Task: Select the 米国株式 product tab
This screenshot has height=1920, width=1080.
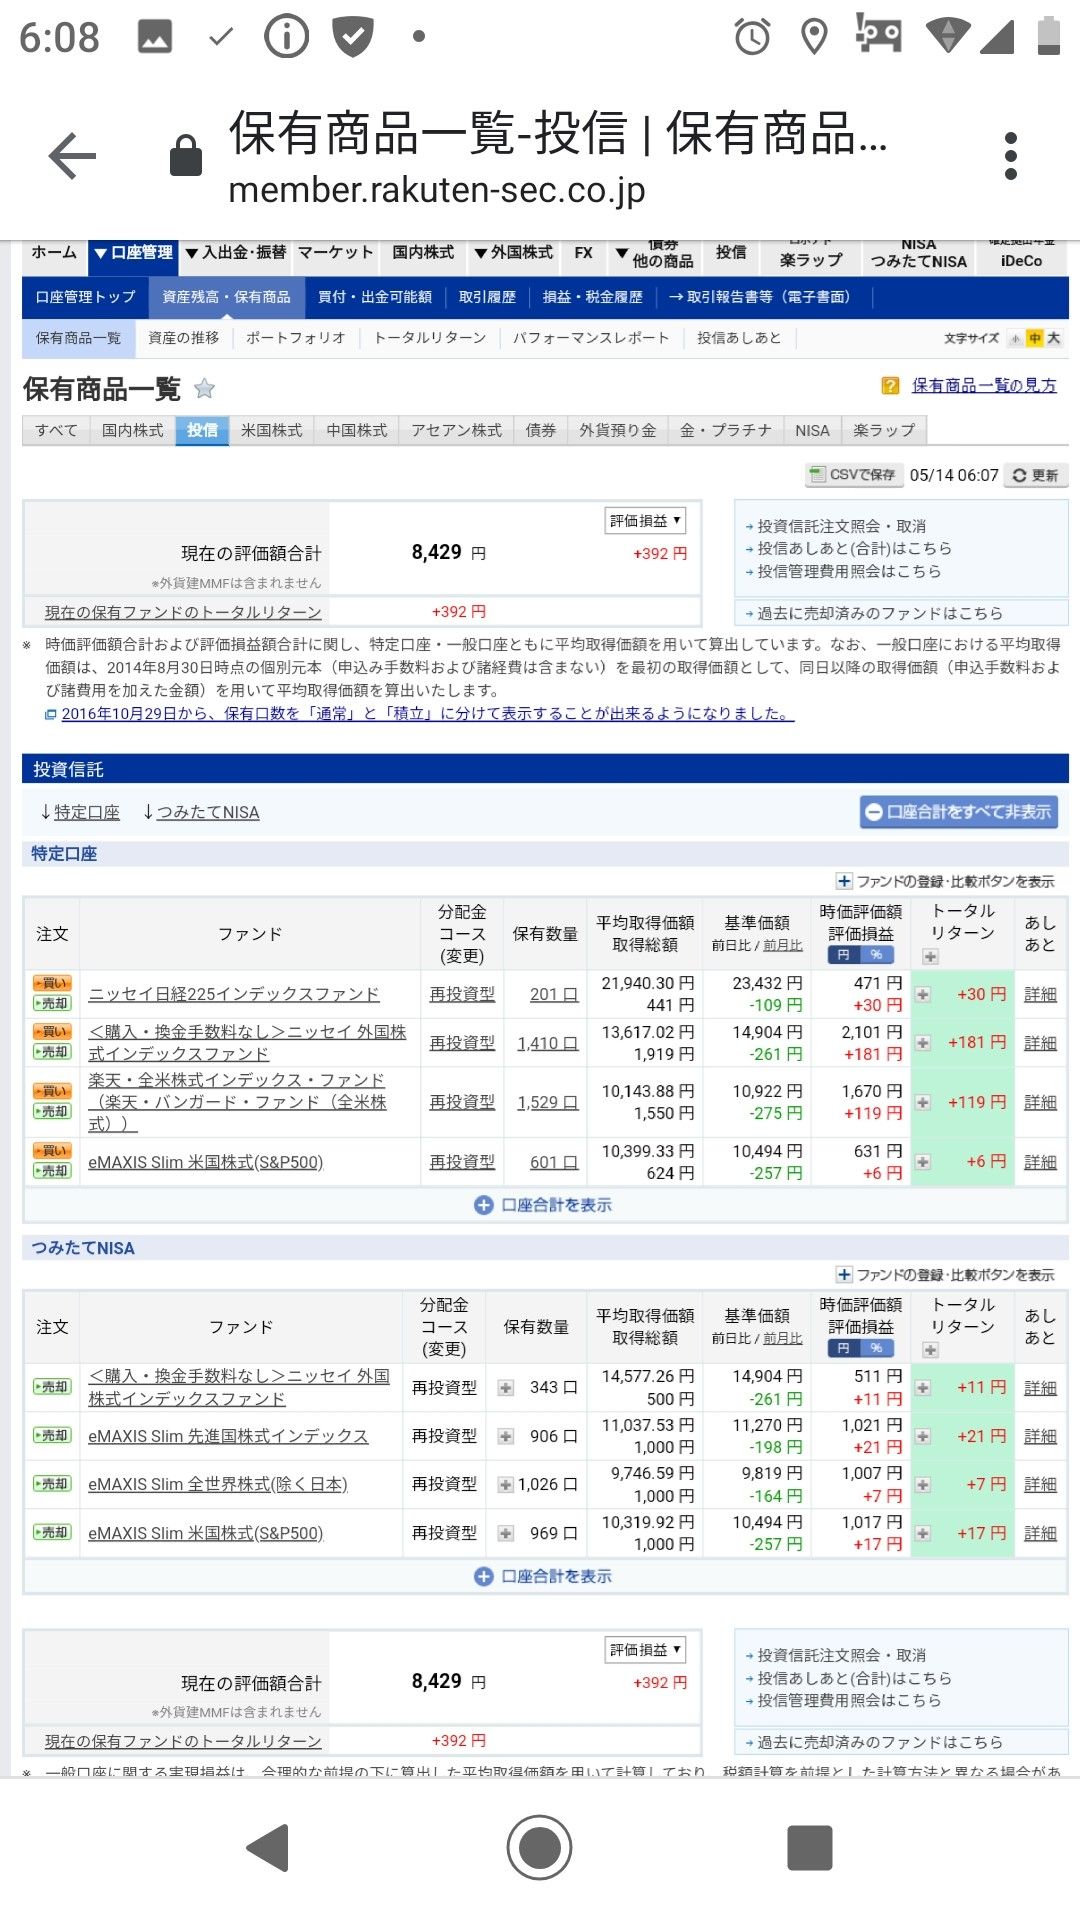Action: click(271, 430)
